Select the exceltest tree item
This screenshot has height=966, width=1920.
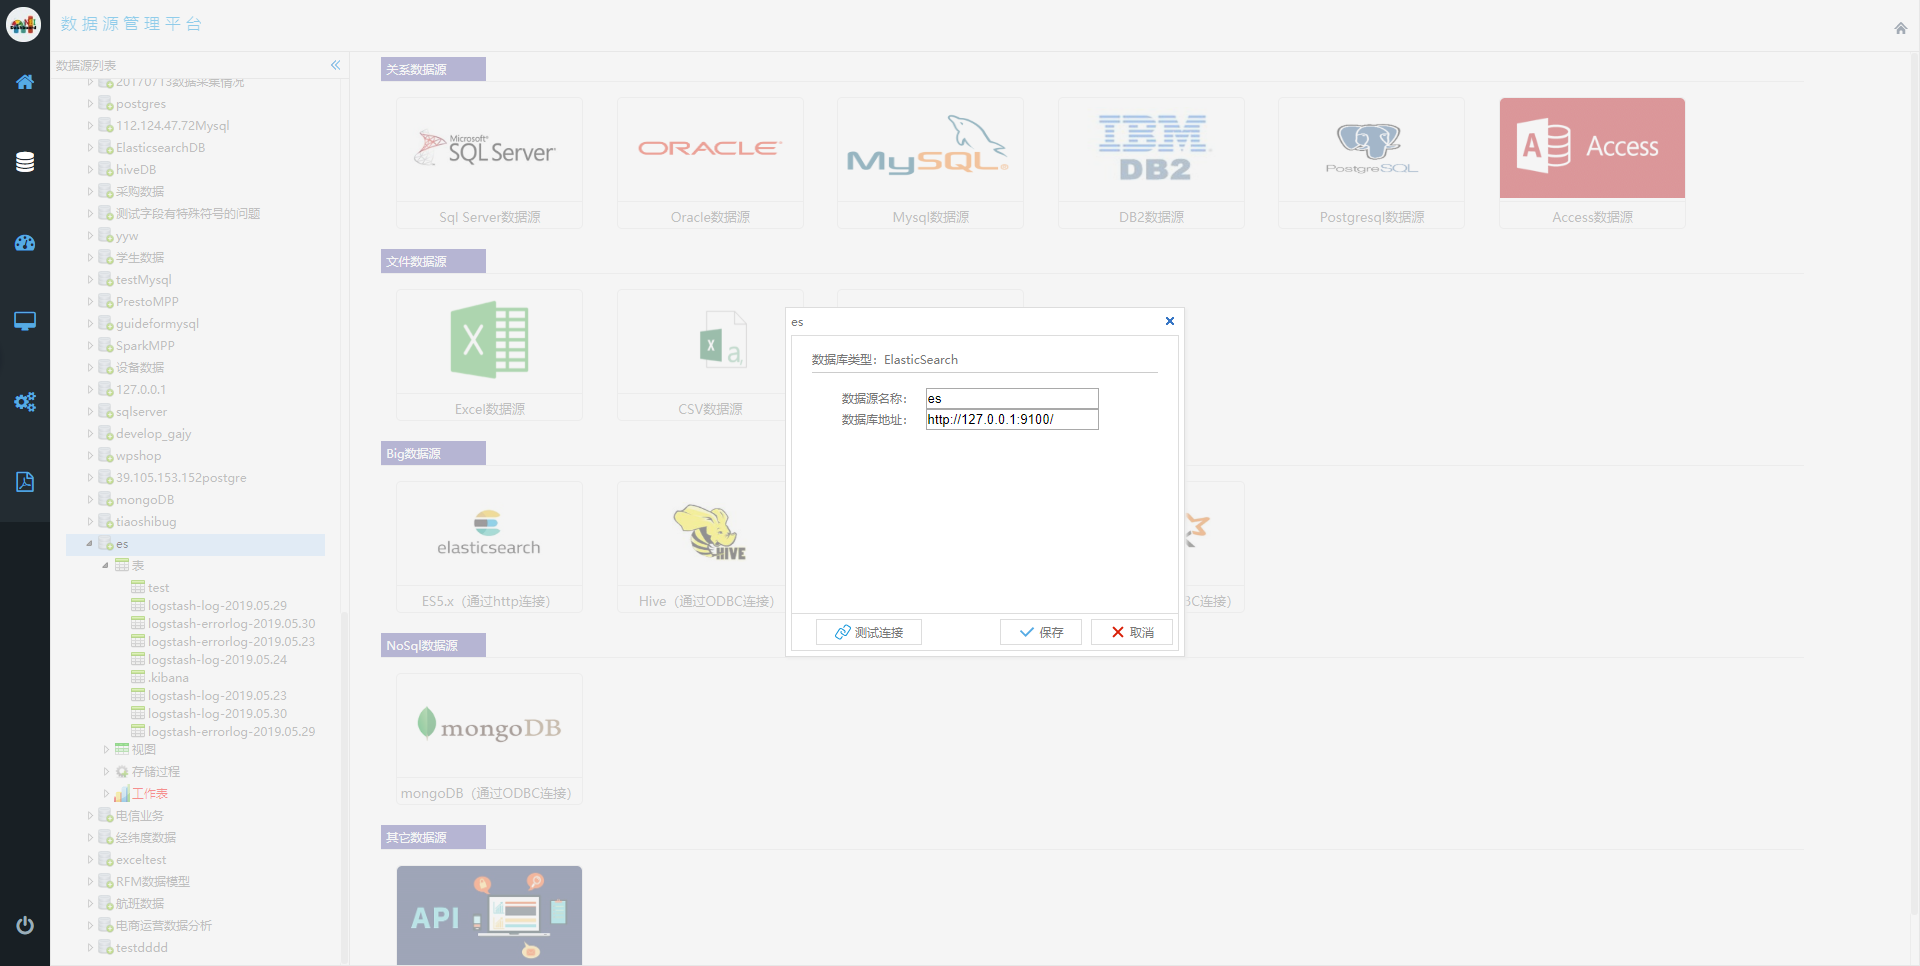click(x=141, y=860)
